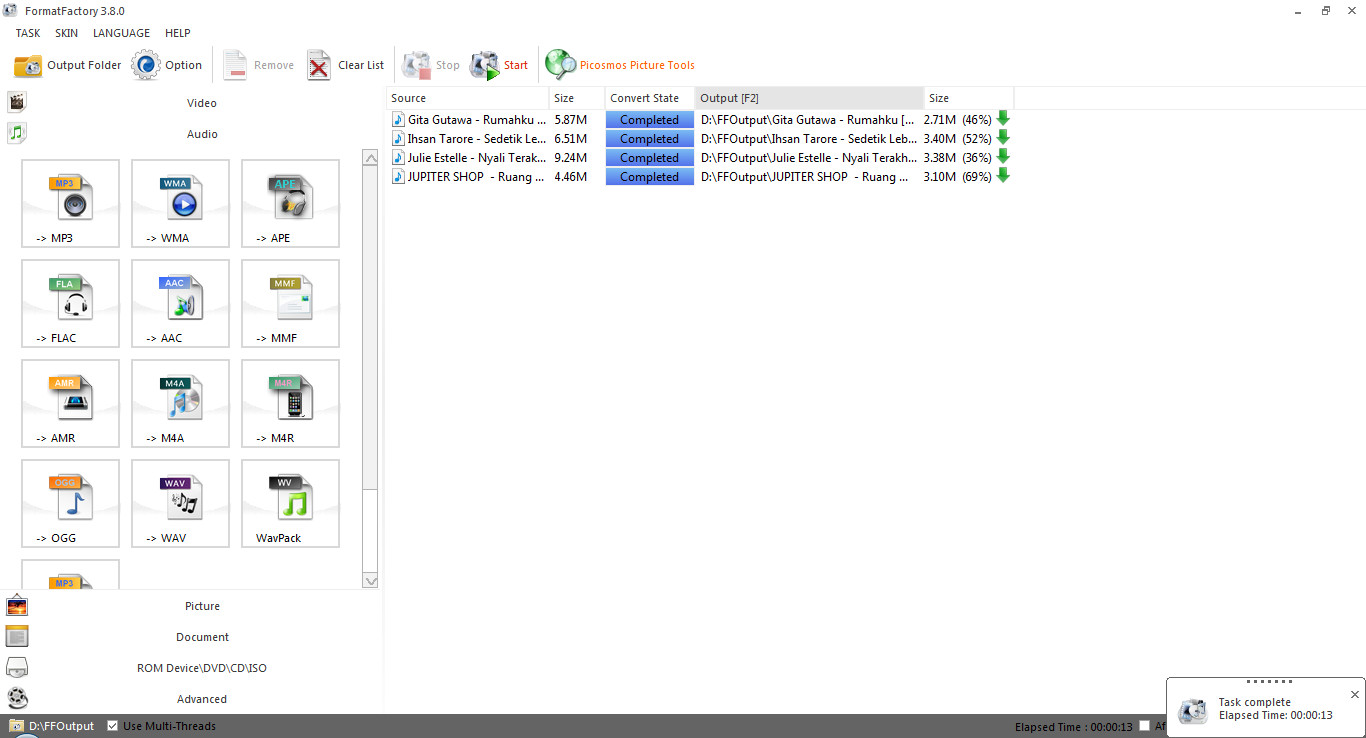The width and height of the screenshot is (1366, 738).
Task: Open the HELP menu
Action: pyautogui.click(x=177, y=33)
